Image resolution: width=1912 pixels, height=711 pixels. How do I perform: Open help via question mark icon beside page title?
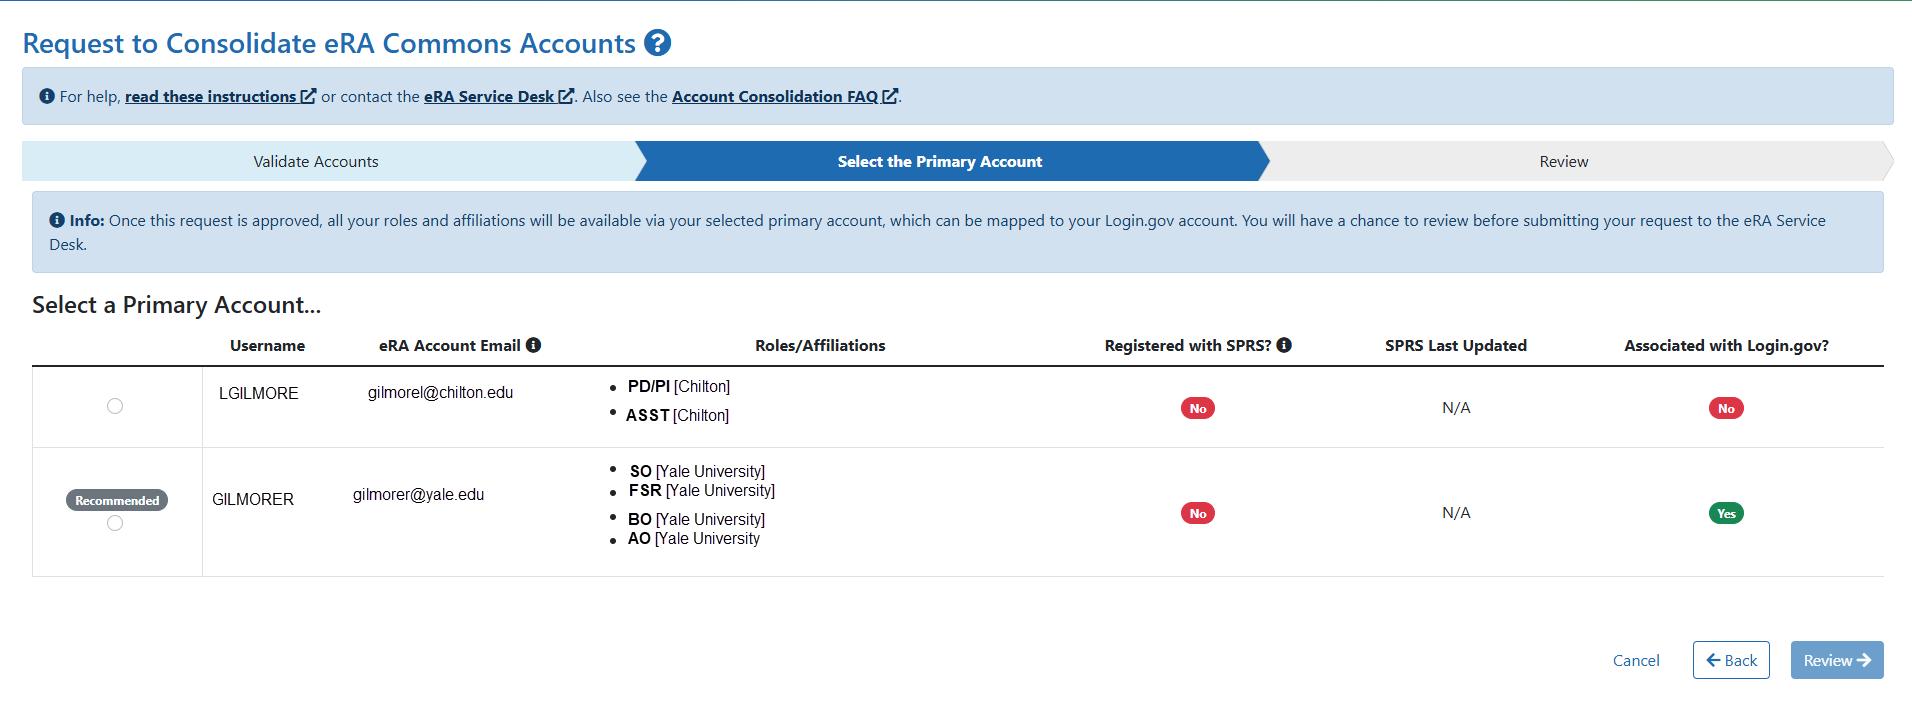(x=658, y=43)
